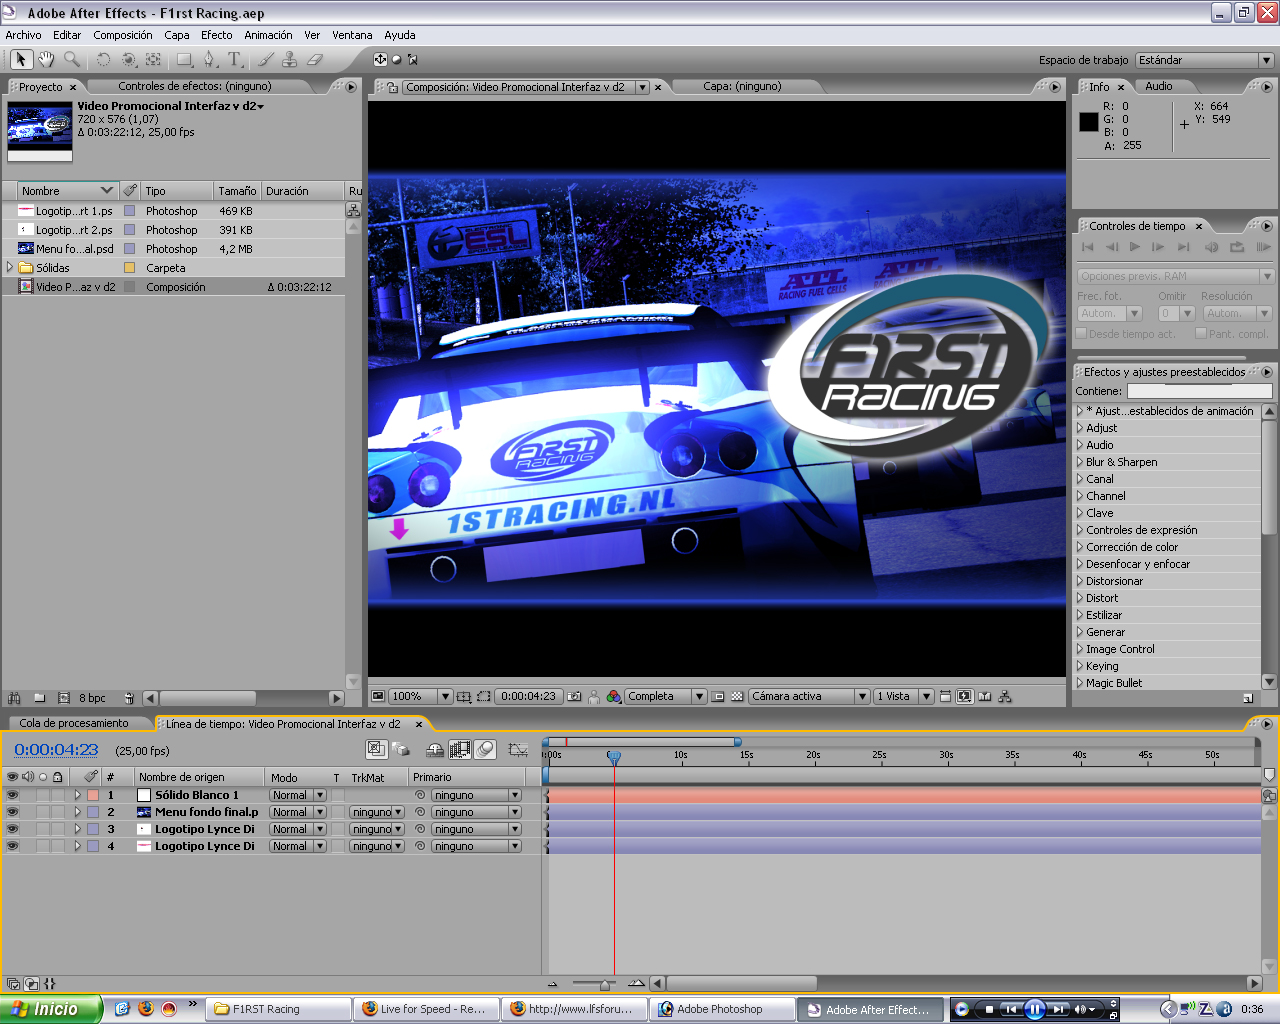Select the Eraser tool
Viewport: 1280px width, 1024px height.
(315, 60)
